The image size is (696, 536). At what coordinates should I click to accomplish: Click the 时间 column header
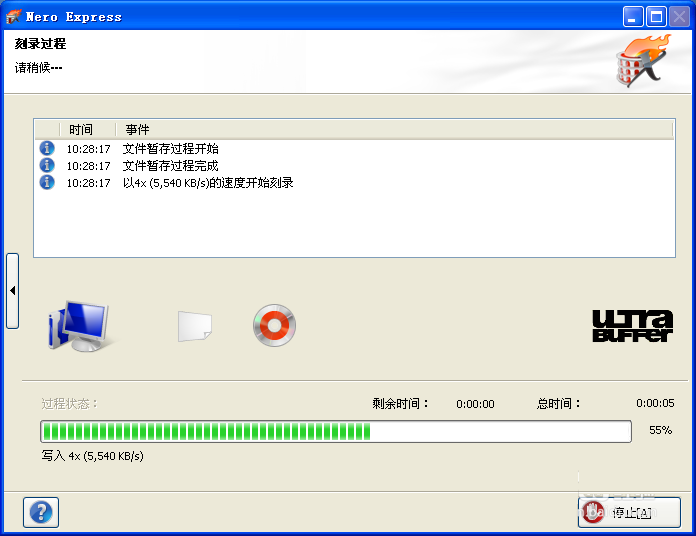click(81, 130)
